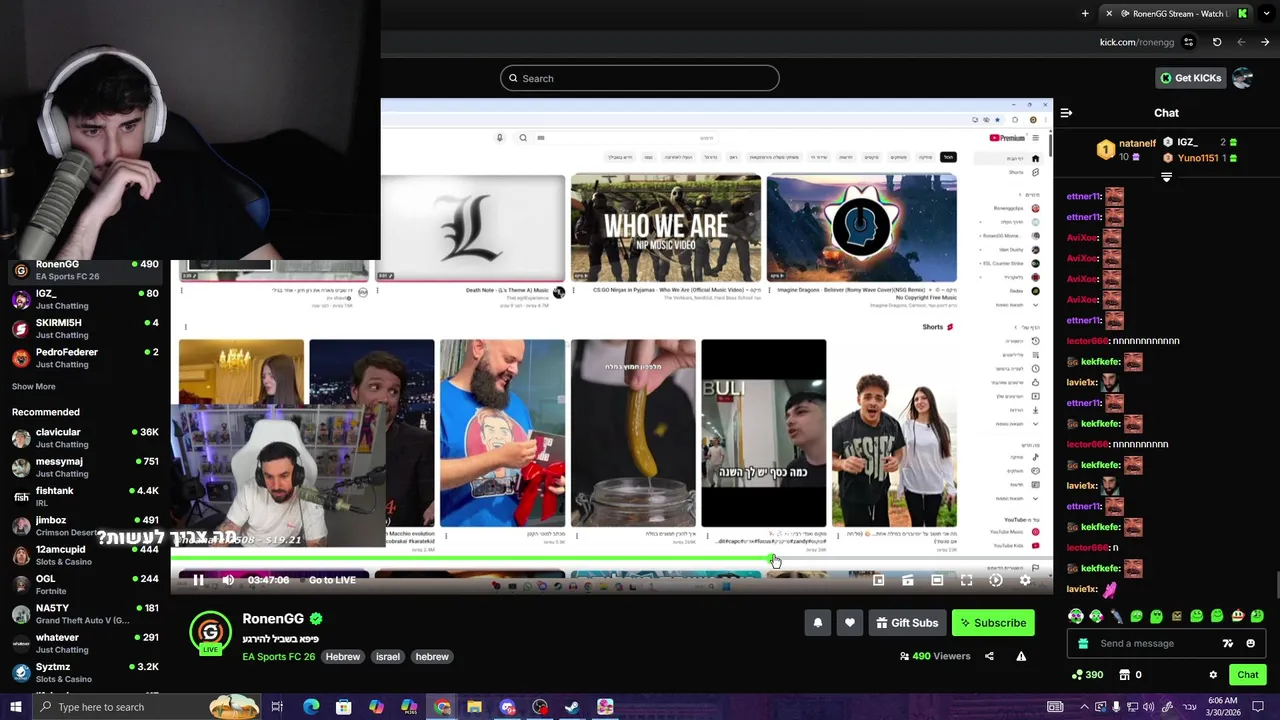The image size is (1280, 720).
Task: Open Microsoft Edge from the taskbar
Action: point(311,707)
